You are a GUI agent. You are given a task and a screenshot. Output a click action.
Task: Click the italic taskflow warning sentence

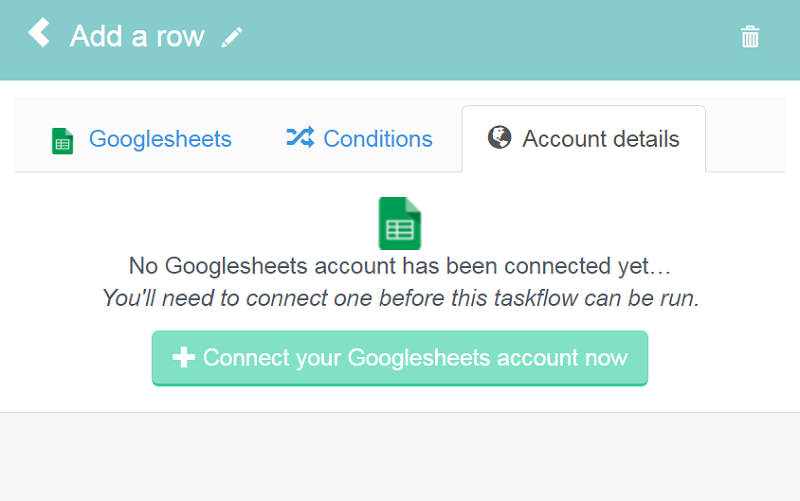[x=401, y=298]
